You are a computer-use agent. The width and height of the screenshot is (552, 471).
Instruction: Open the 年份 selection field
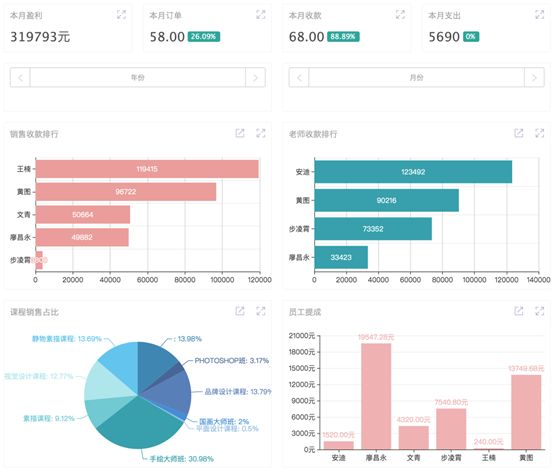pyautogui.click(x=138, y=77)
